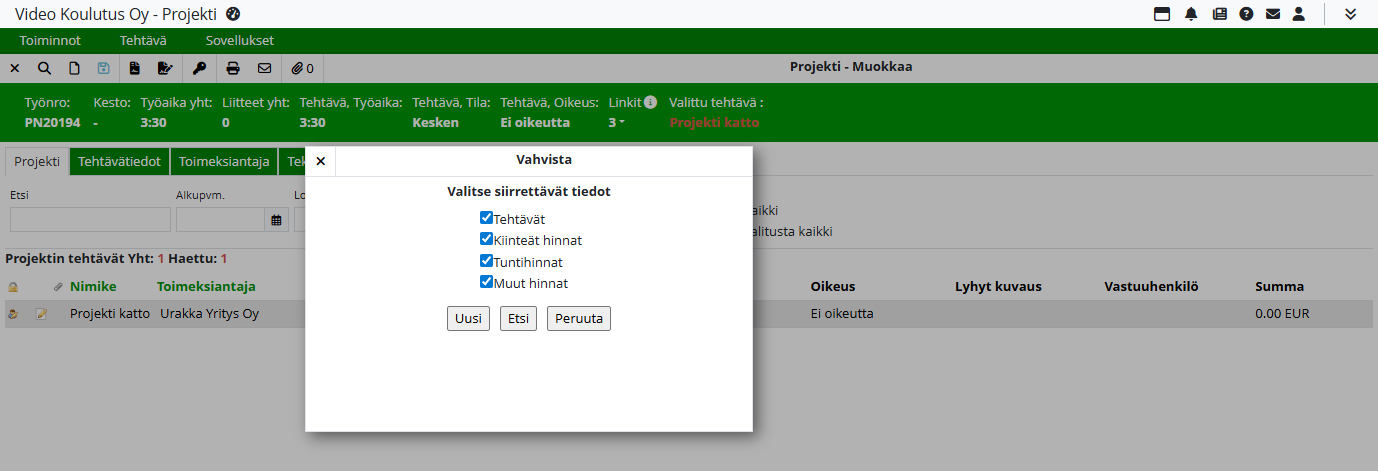Image resolution: width=1378 pixels, height=471 pixels.
Task: Open the help question mark icon
Action: click(x=1246, y=14)
